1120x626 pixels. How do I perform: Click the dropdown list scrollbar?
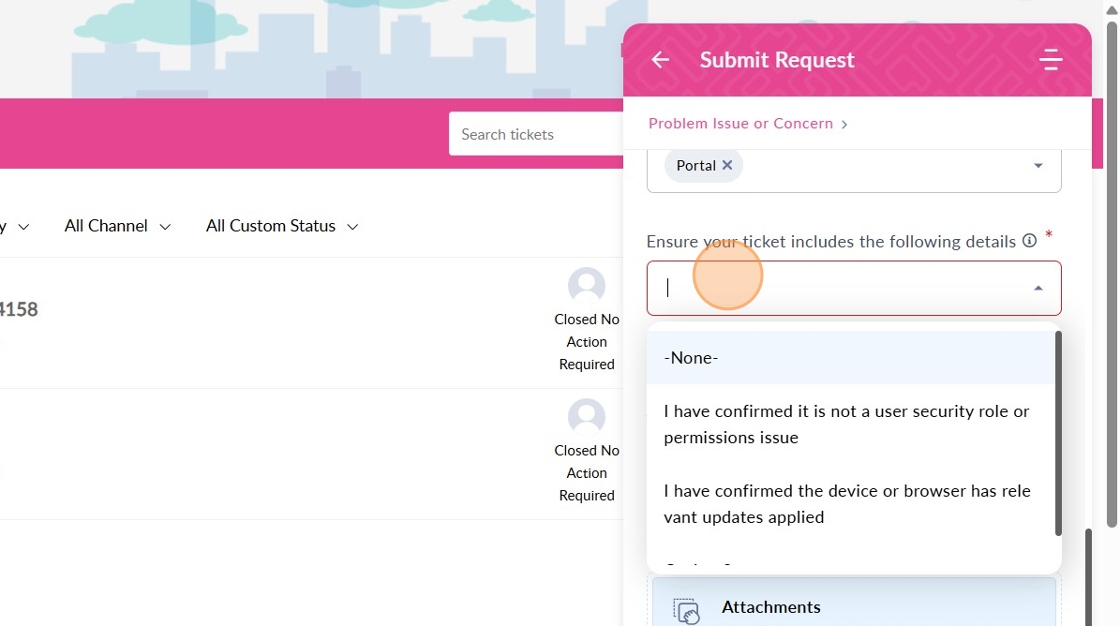click(x=1058, y=434)
